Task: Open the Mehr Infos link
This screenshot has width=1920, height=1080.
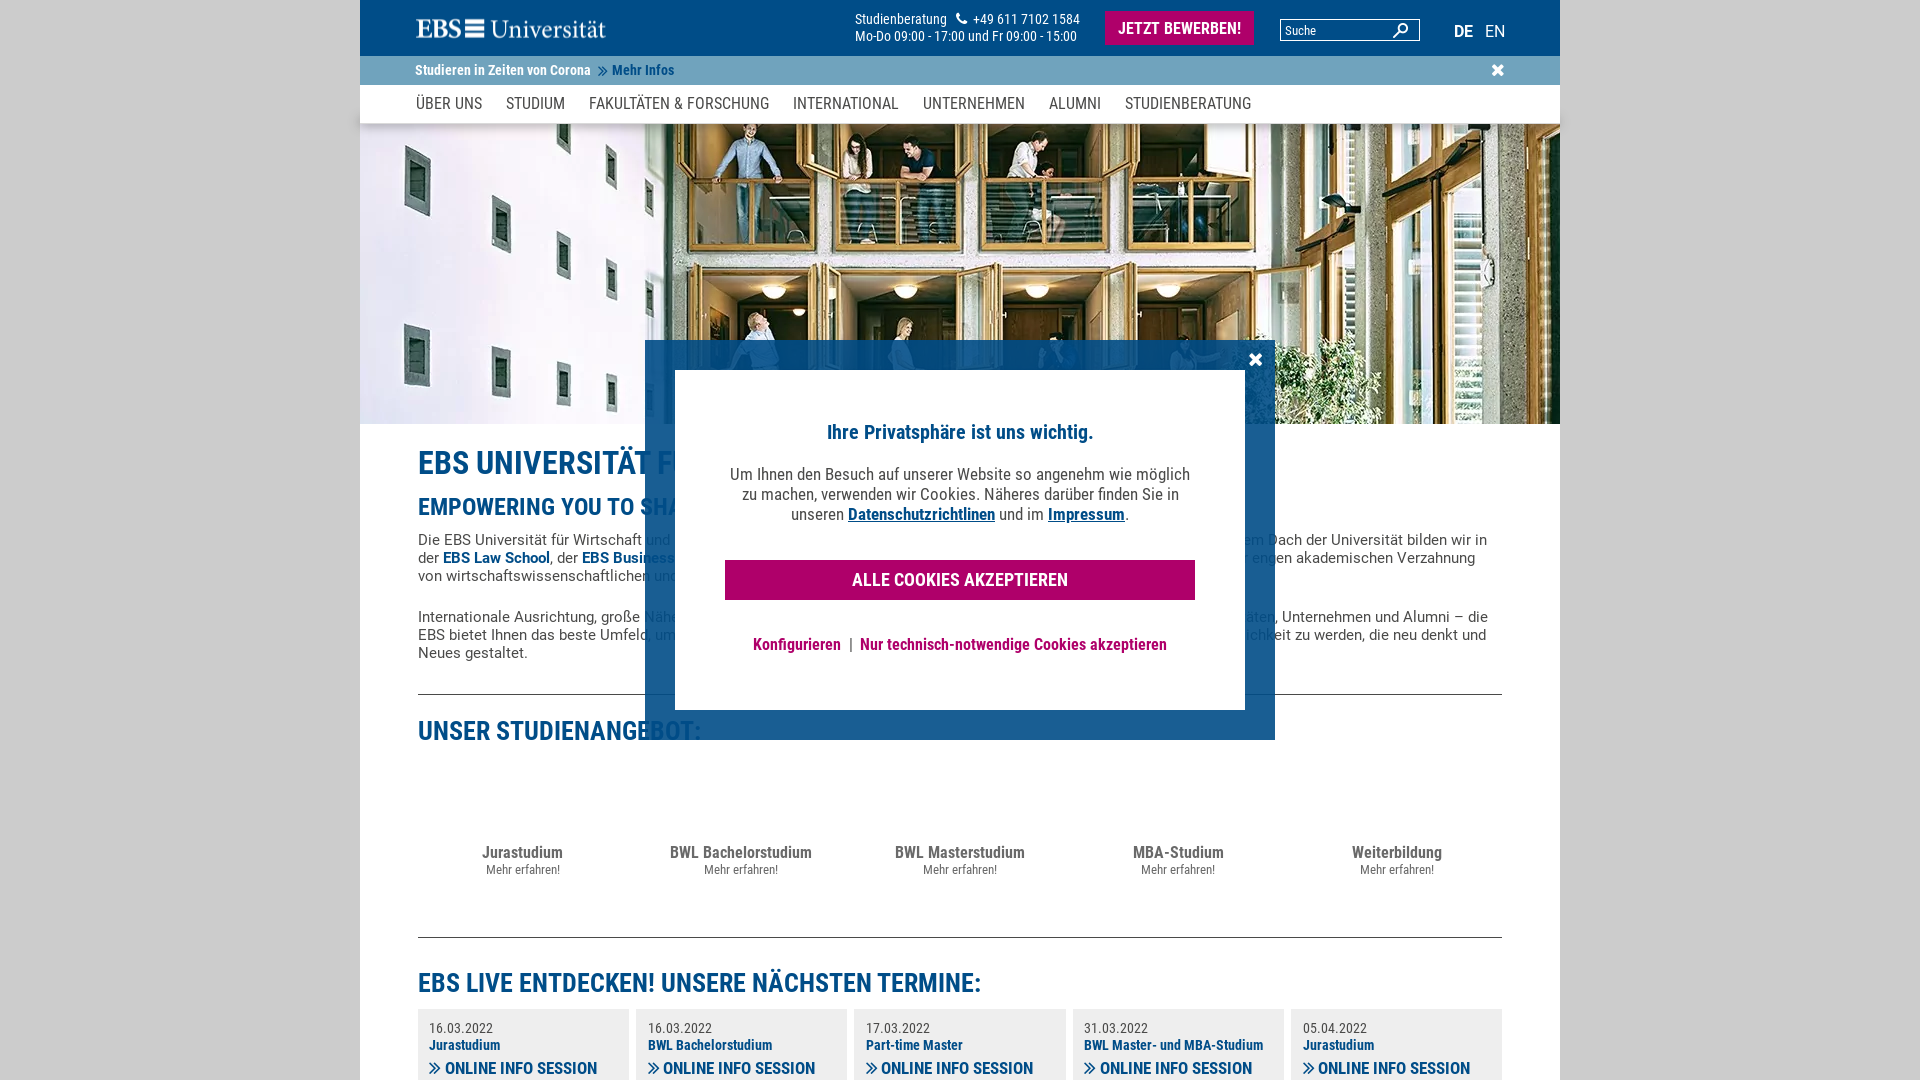Action: 636,71
